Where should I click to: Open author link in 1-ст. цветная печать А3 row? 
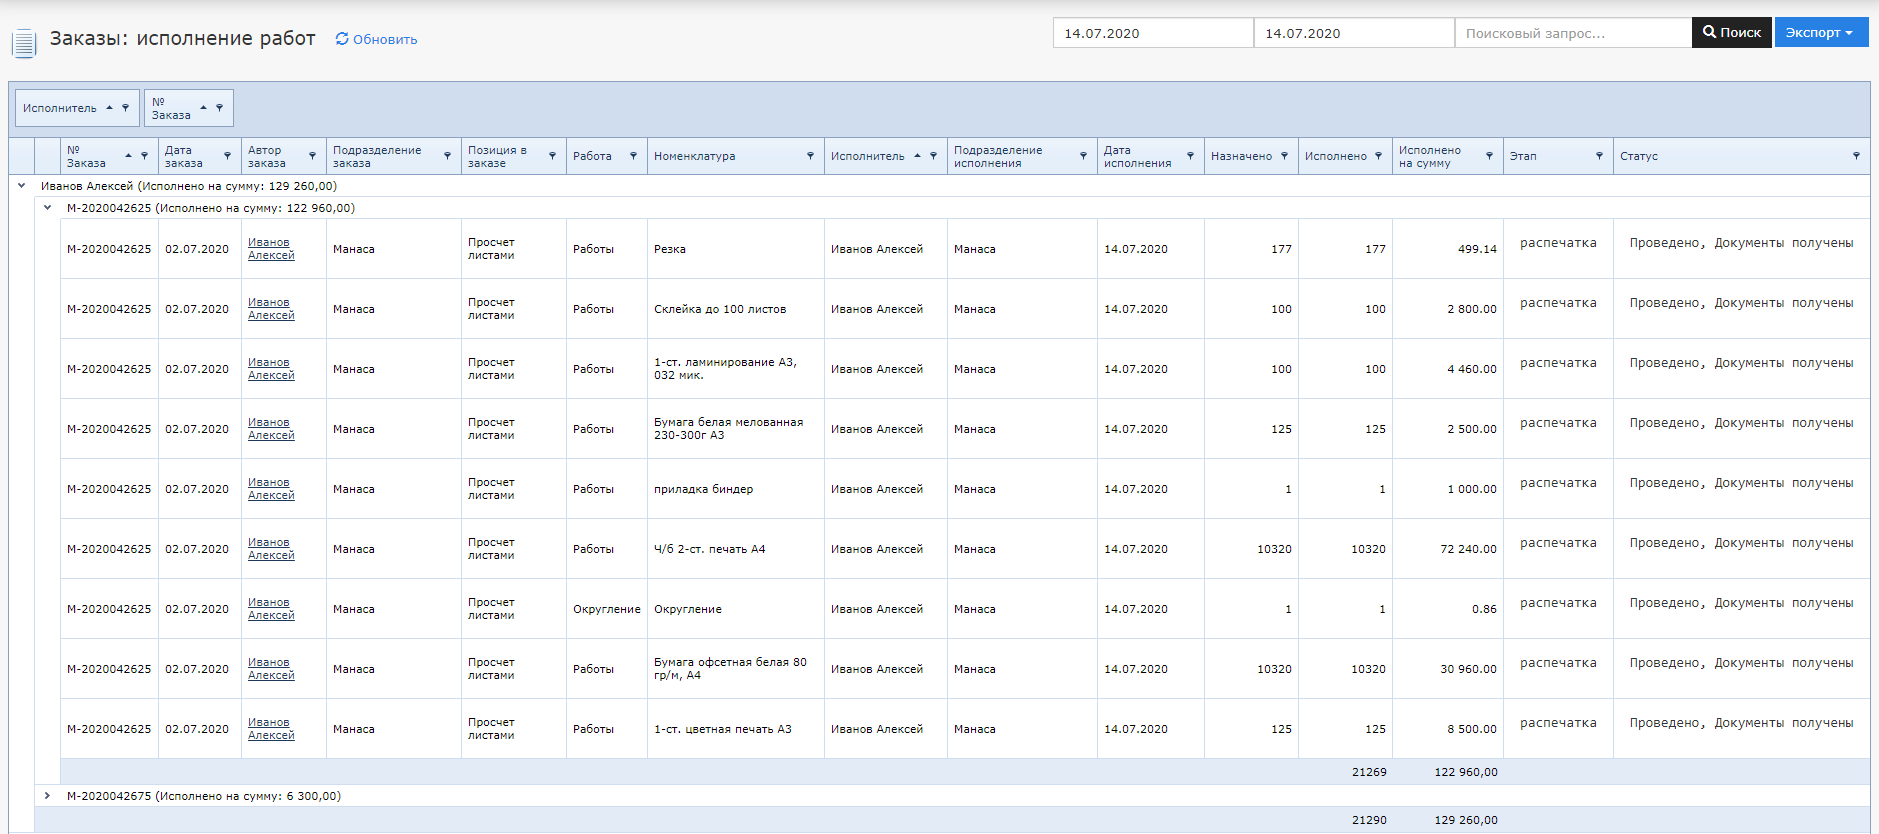coord(271,729)
